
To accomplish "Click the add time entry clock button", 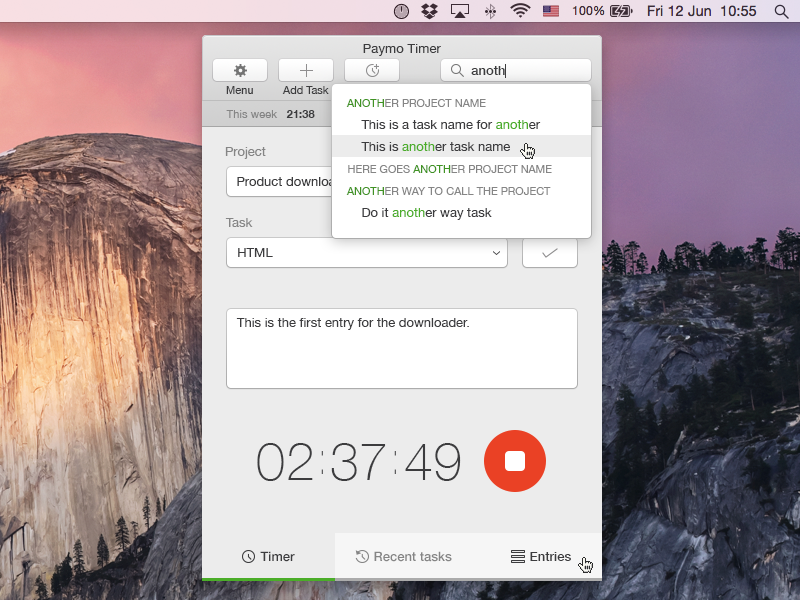I will point(372,70).
